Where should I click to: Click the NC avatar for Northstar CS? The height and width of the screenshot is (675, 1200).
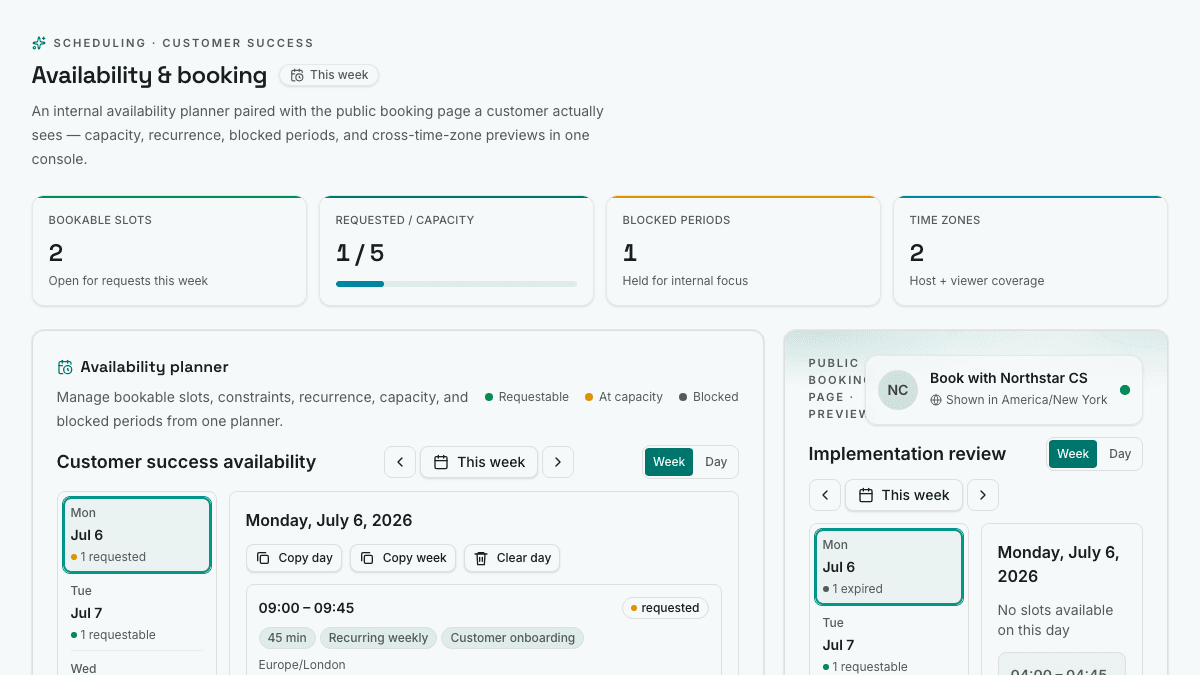point(898,390)
